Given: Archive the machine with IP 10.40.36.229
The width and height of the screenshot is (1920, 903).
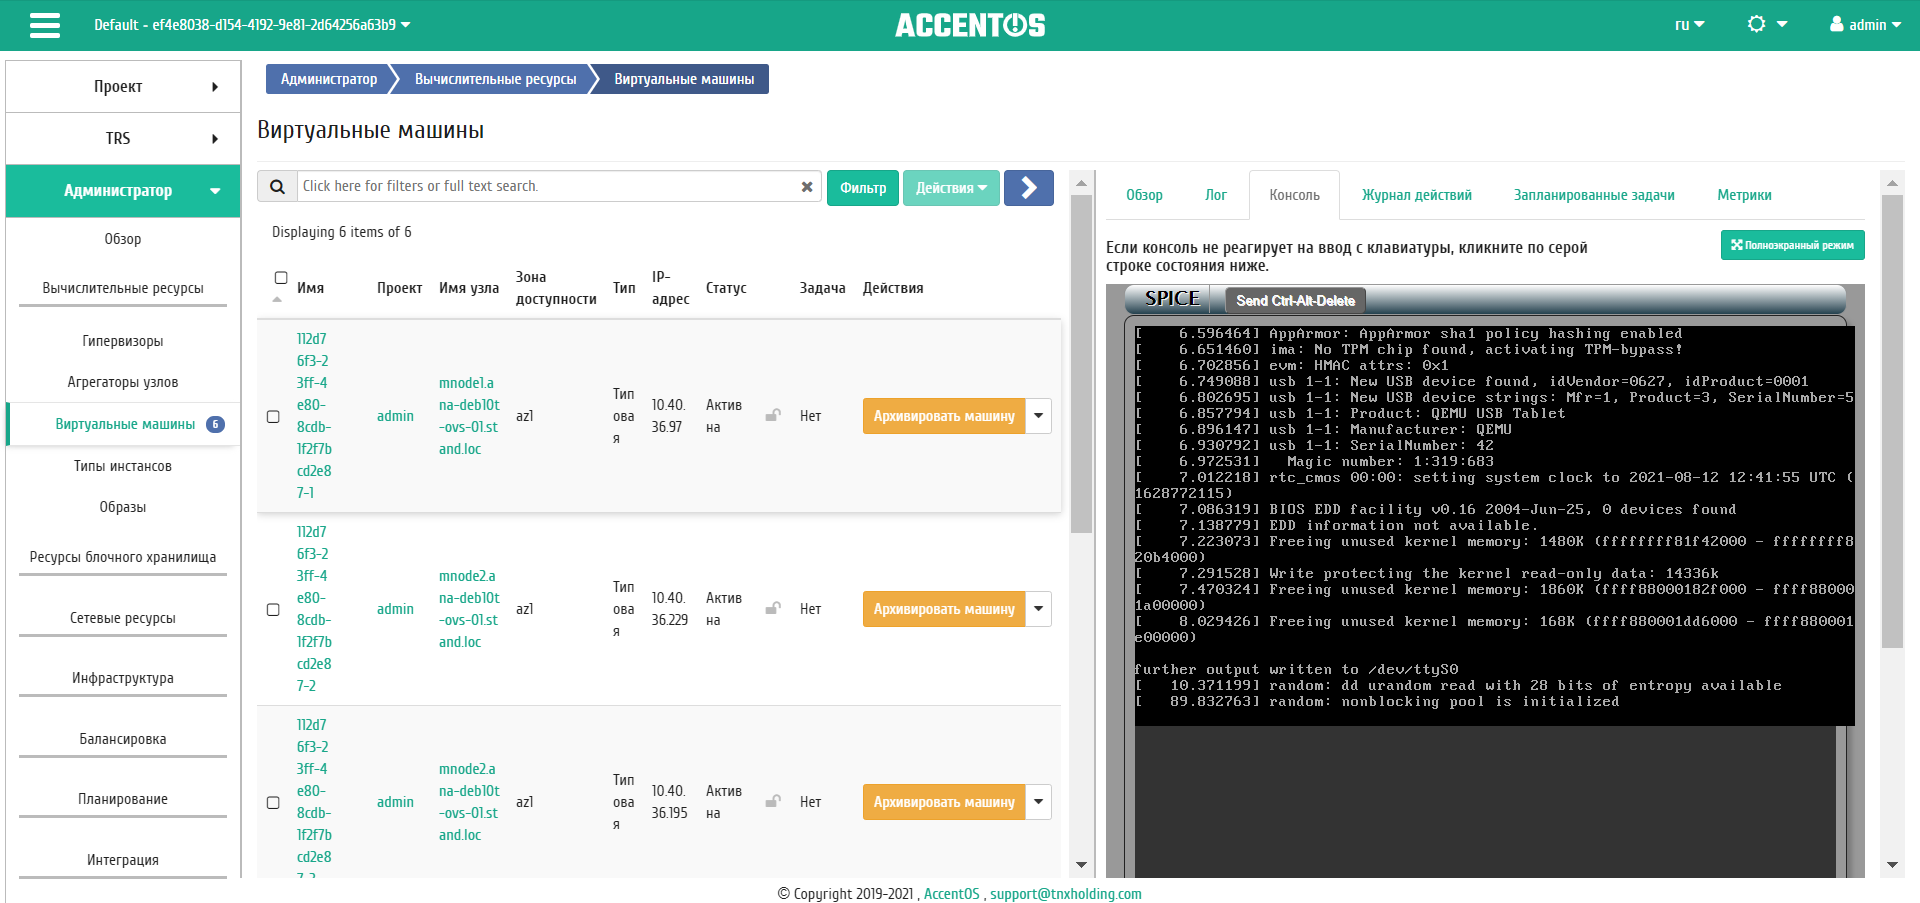Looking at the screenshot, I should point(944,609).
